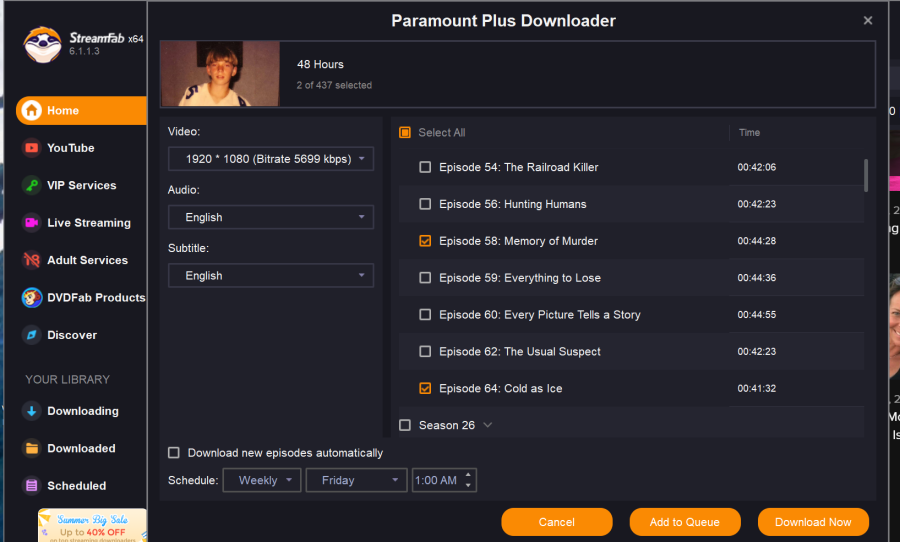Click the StreamFab sloth logo
The image size is (900, 542).
click(42, 44)
